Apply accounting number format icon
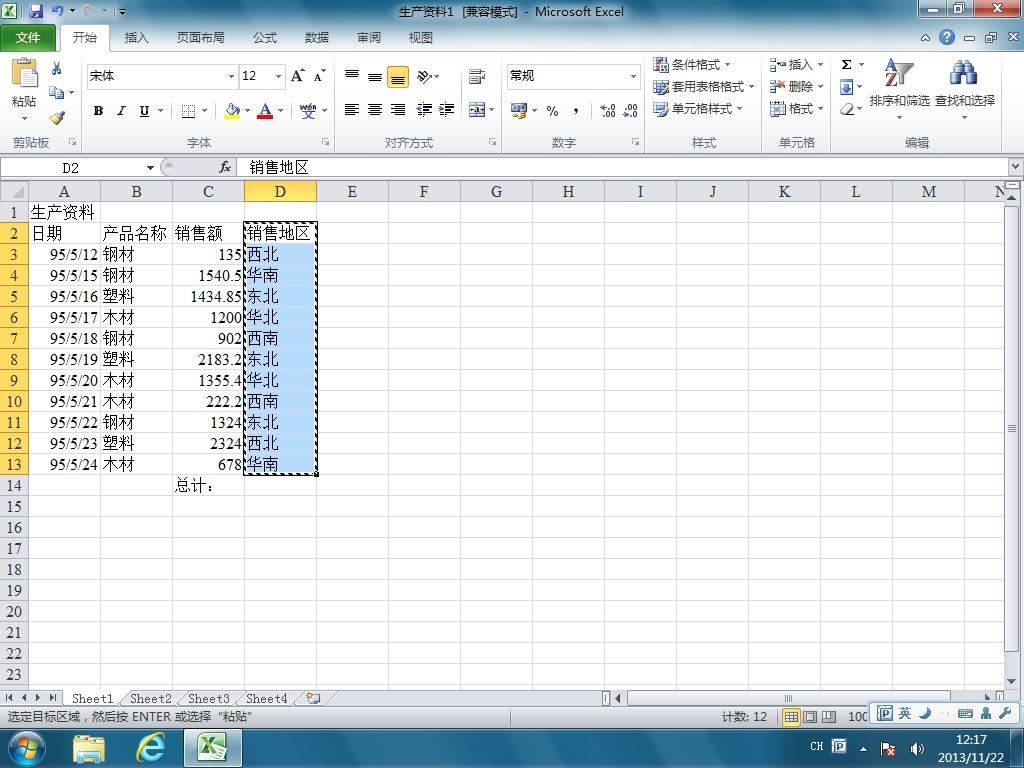The height and width of the screenshot is (768, 1024). pyautogui.click(x=519, y=110)
